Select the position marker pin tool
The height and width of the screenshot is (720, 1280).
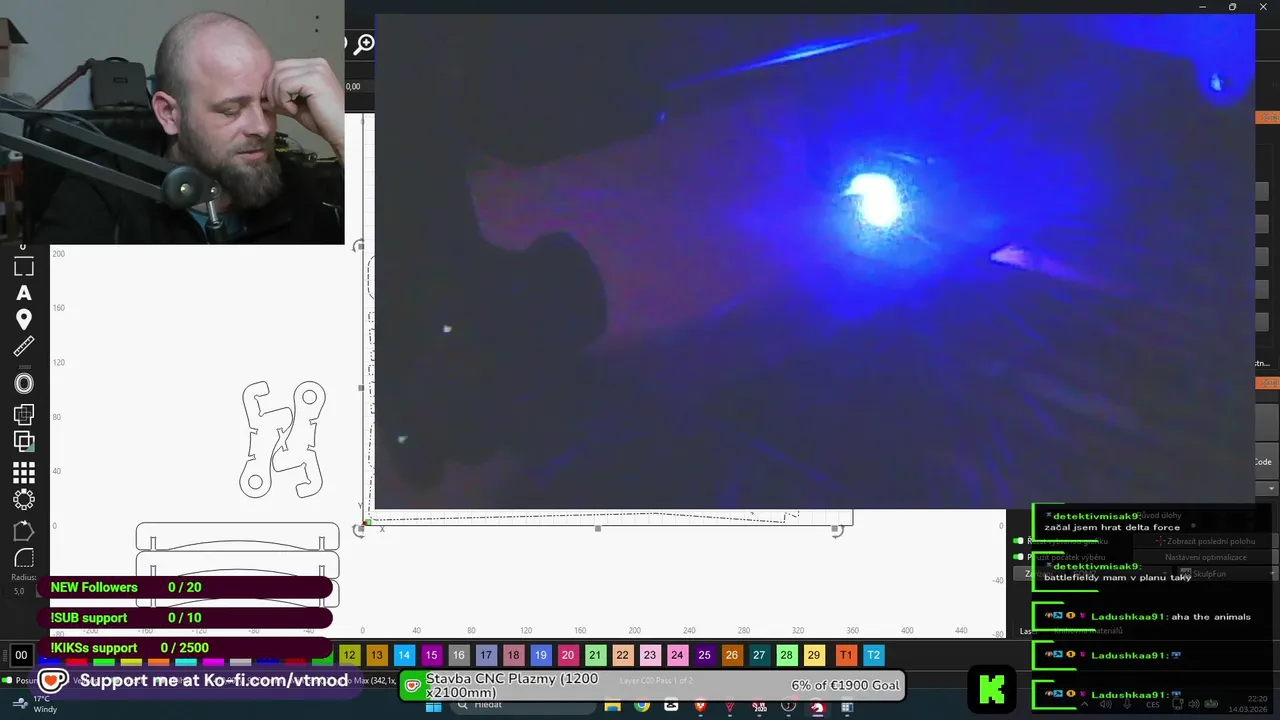(24, 320)
